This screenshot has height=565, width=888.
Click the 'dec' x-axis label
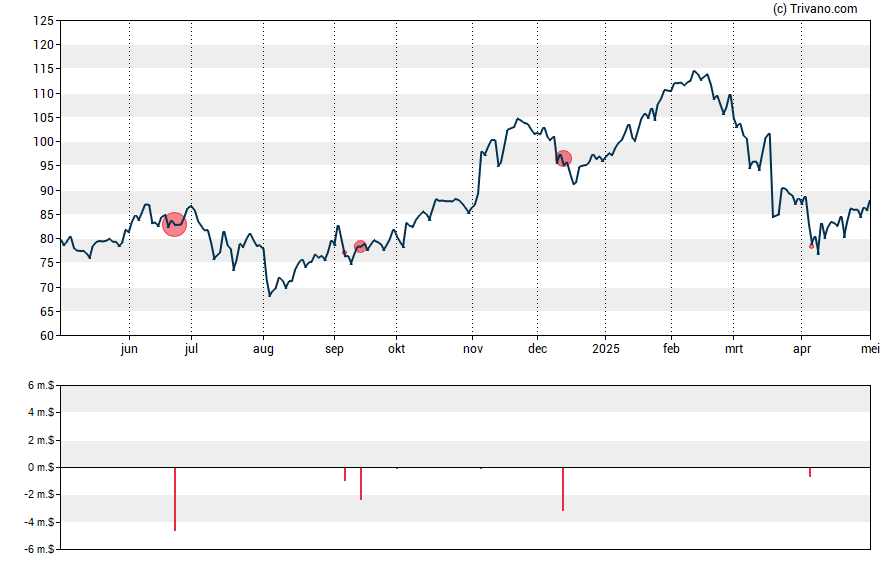[x=537, y=349]
